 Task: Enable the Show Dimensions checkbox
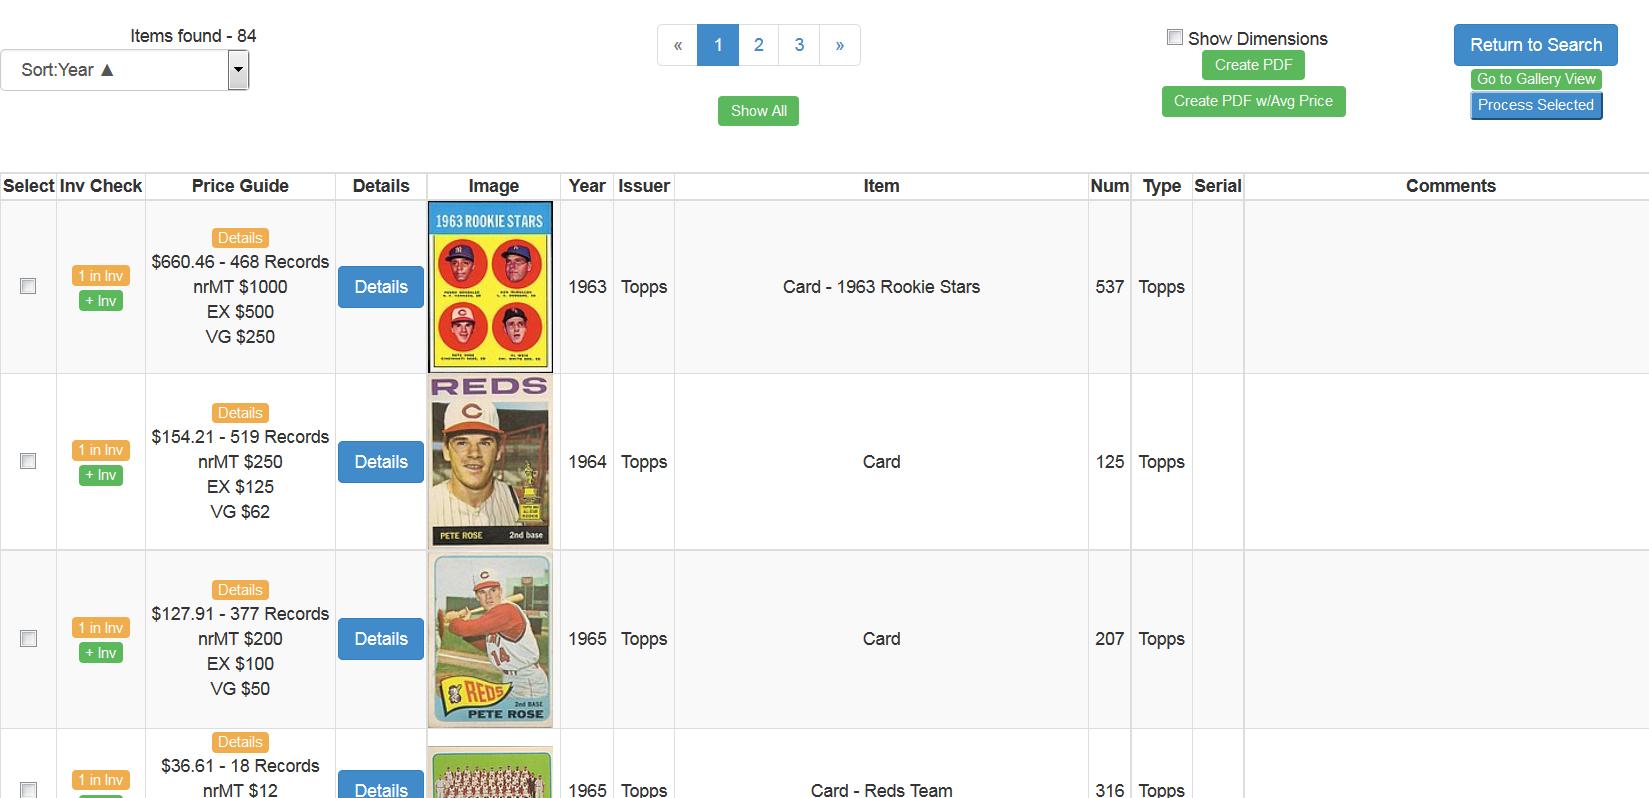pyautogui.click(x=1175, y=38)
